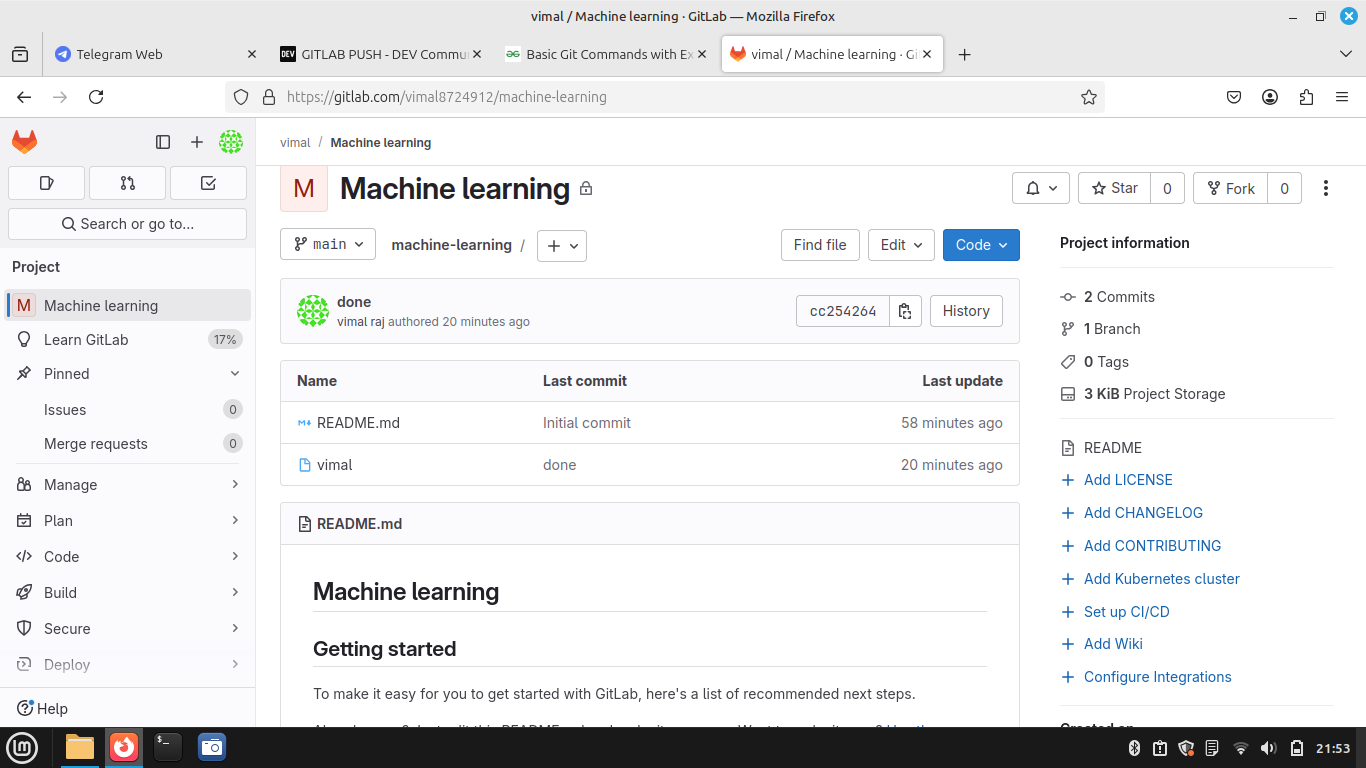
Task: List all Firefox tabs dropdown arrow
Action: click(x=1345, y=54)
